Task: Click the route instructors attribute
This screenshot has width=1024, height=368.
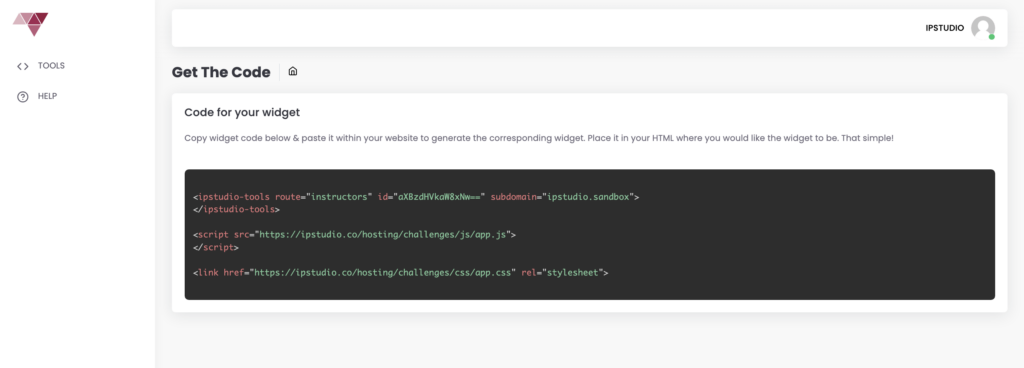Action: coord(323,196)
